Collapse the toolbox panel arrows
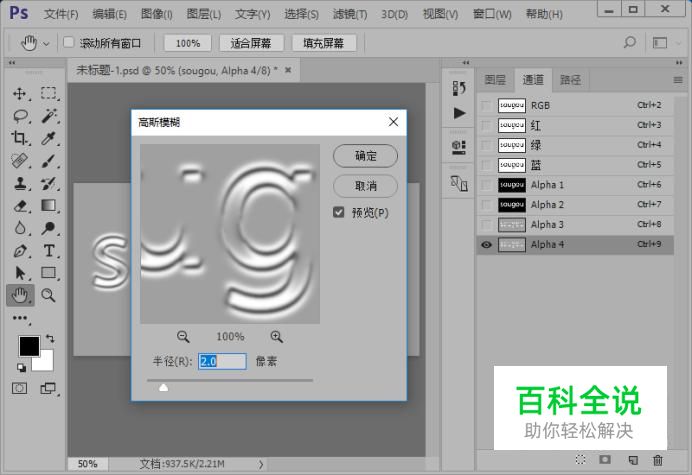Viewport: 692px width, 475px height. [x=12, y=63]
